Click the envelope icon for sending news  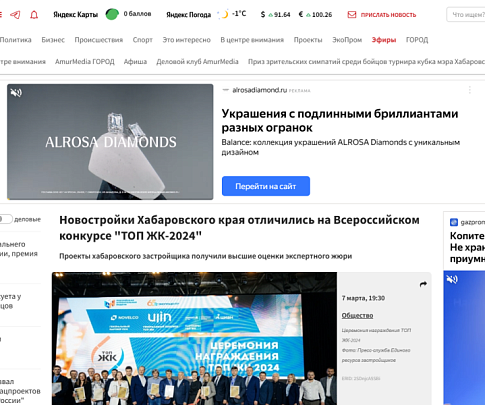coord(352,15)
